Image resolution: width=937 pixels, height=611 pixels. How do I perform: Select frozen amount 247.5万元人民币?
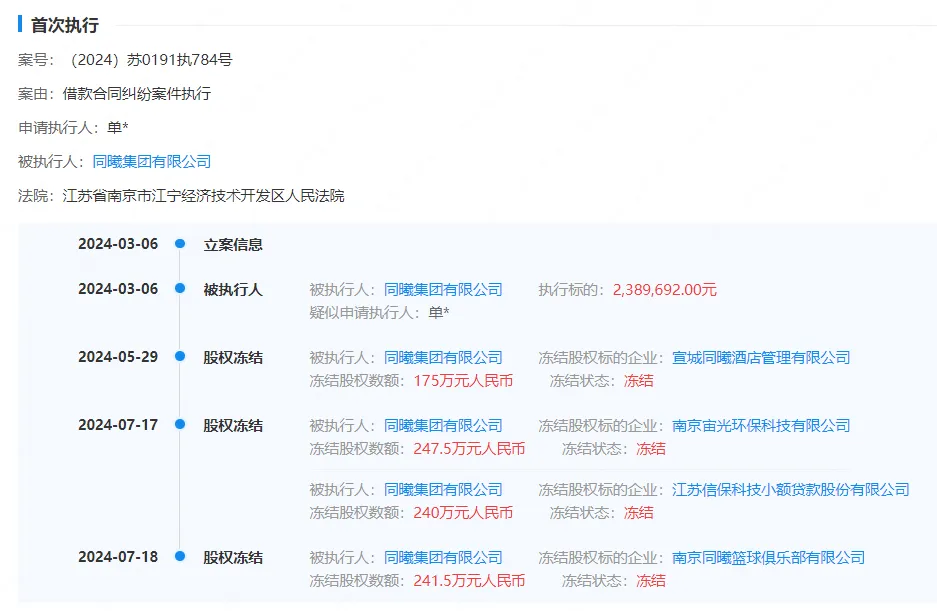[x=469, y=449]
